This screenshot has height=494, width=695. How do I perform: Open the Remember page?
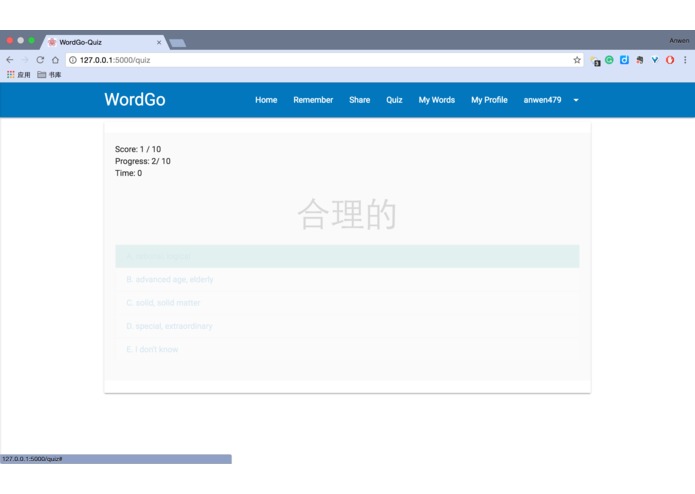(x=313, y=100)
